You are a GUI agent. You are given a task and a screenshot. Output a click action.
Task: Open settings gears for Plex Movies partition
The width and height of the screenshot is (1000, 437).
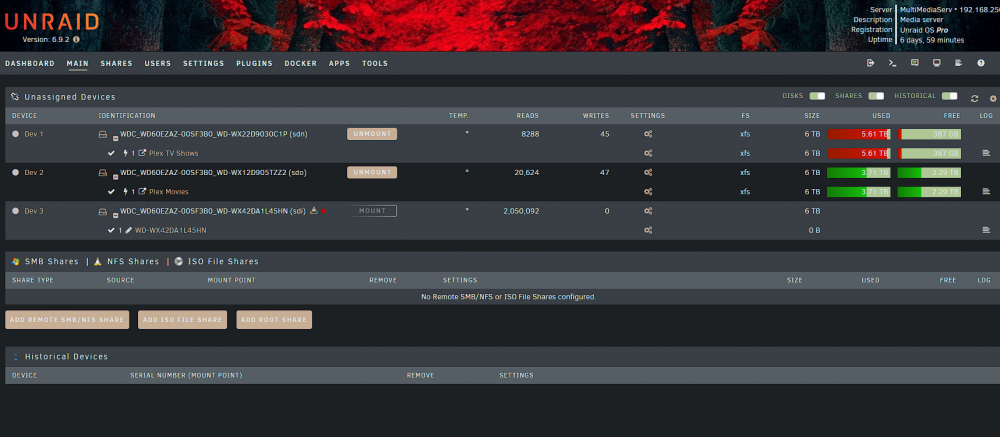(648, 191)
